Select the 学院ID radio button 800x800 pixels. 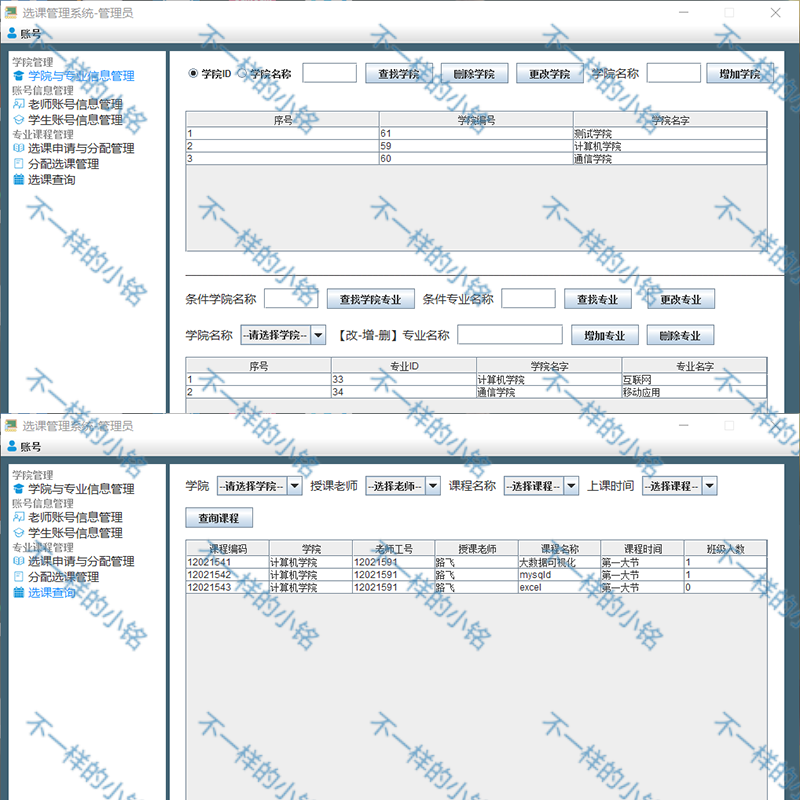pos(193,73)
